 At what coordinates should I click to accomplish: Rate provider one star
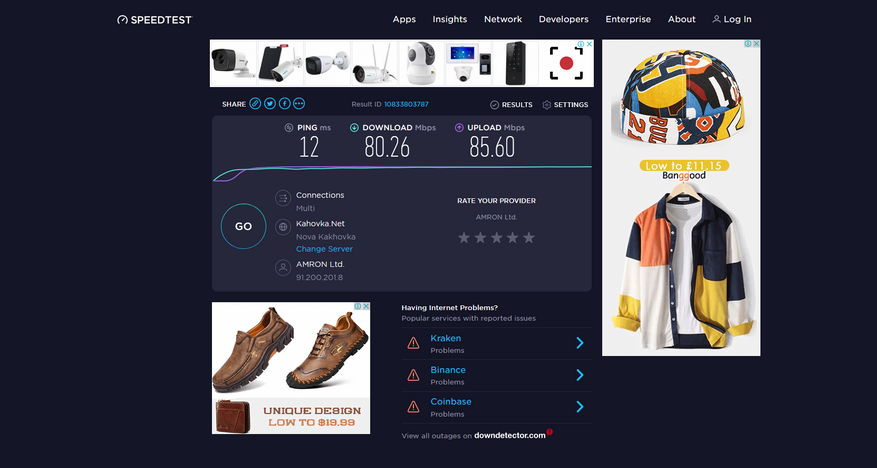click(464, 238)
